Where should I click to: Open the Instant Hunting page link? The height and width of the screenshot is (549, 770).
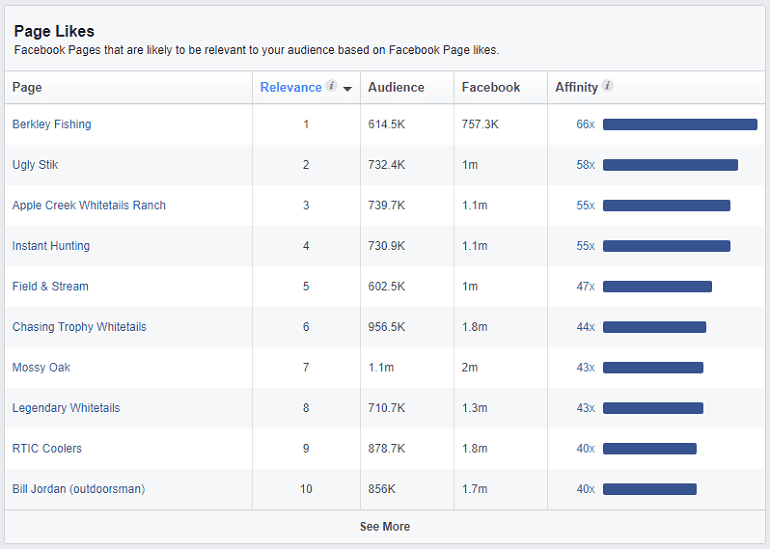pos(51,246)
